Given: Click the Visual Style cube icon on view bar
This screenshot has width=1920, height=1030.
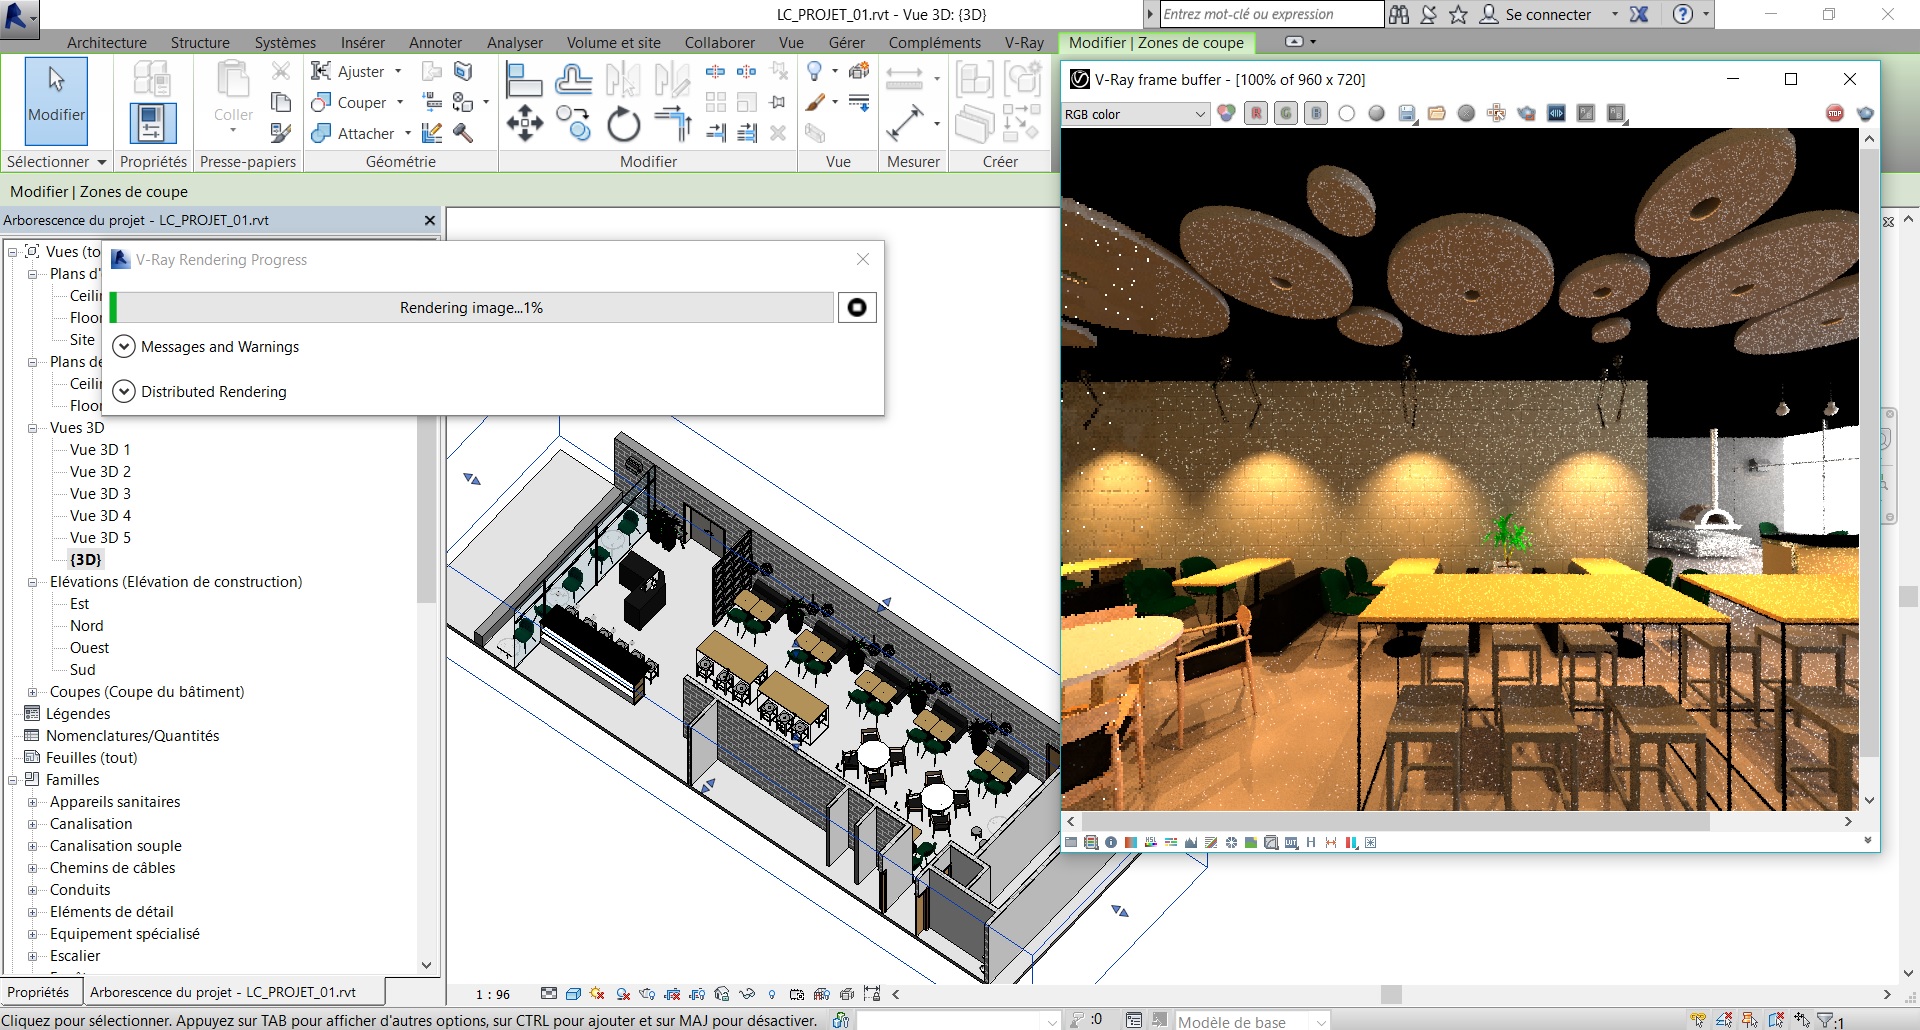Looking at the screenshot, I should [572, 994].
